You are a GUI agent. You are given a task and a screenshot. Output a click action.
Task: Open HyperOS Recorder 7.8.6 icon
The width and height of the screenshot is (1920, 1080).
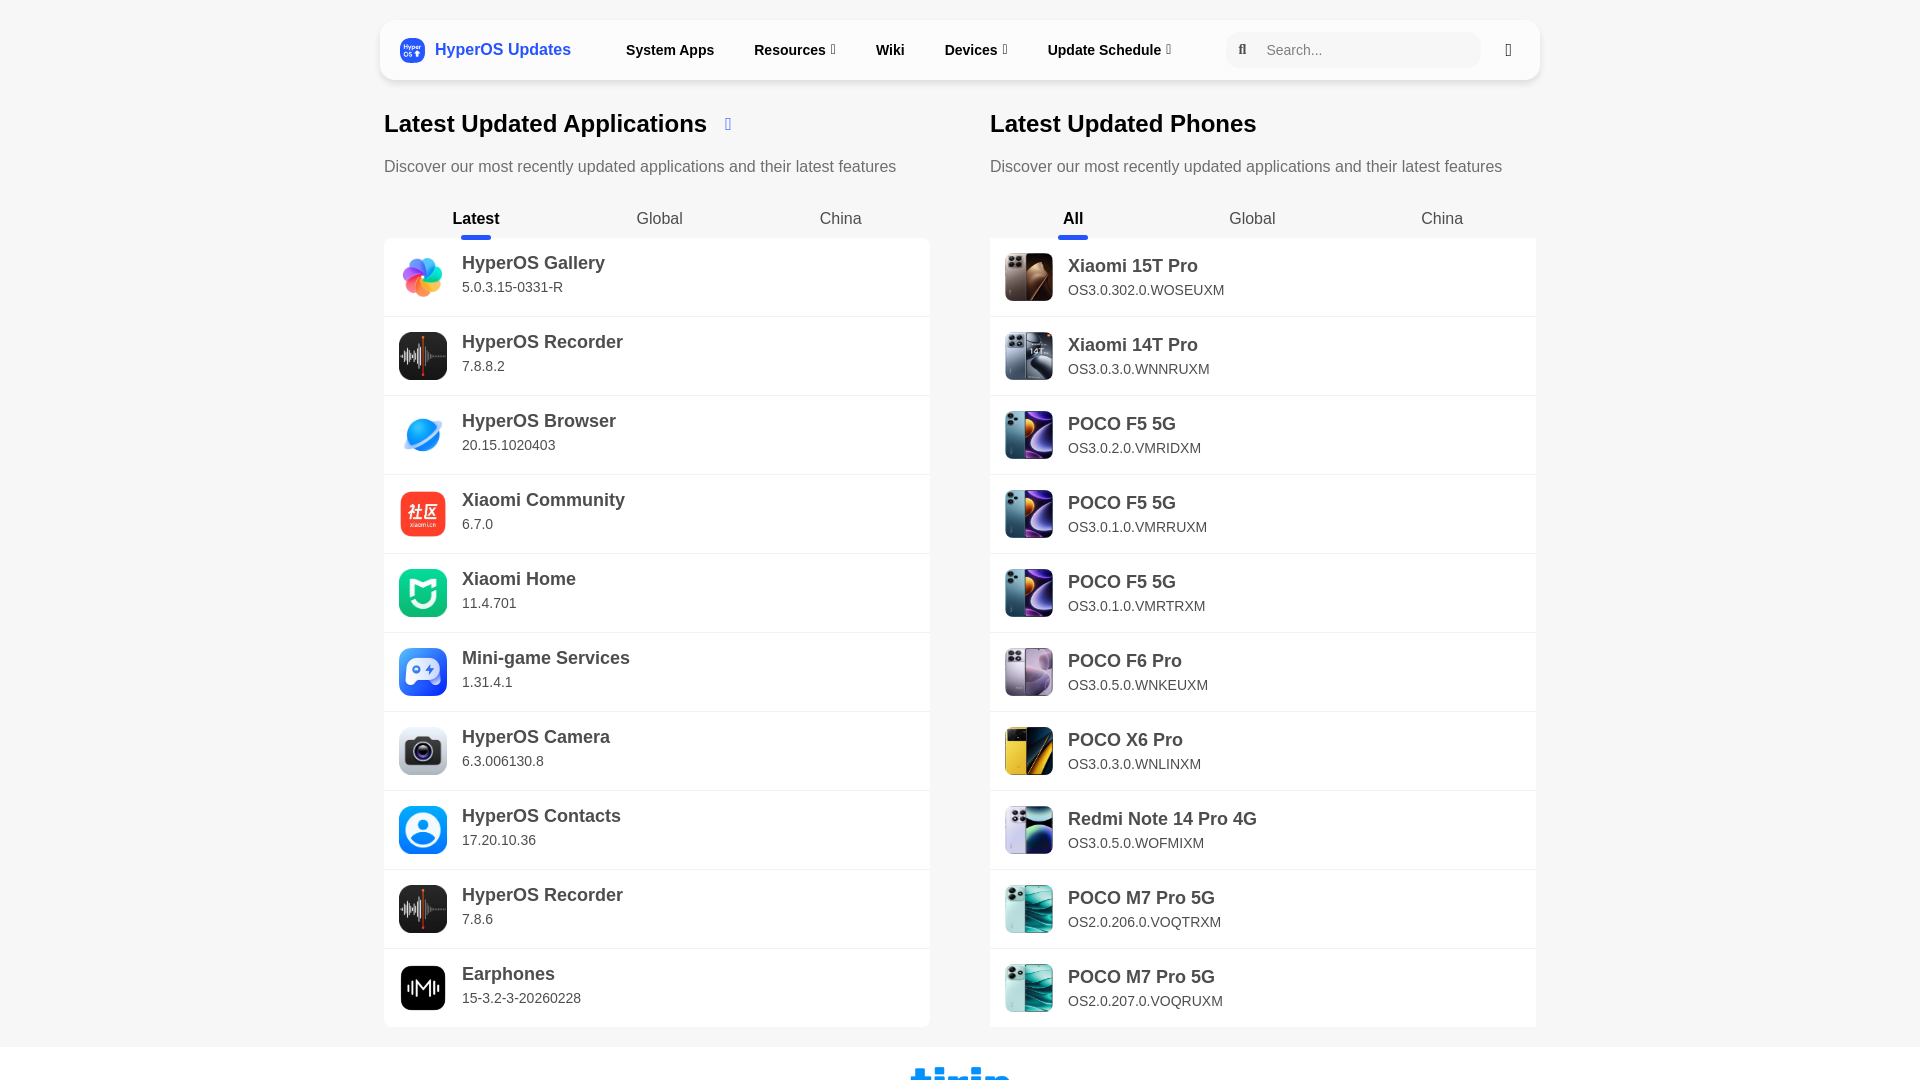[423, 909]
